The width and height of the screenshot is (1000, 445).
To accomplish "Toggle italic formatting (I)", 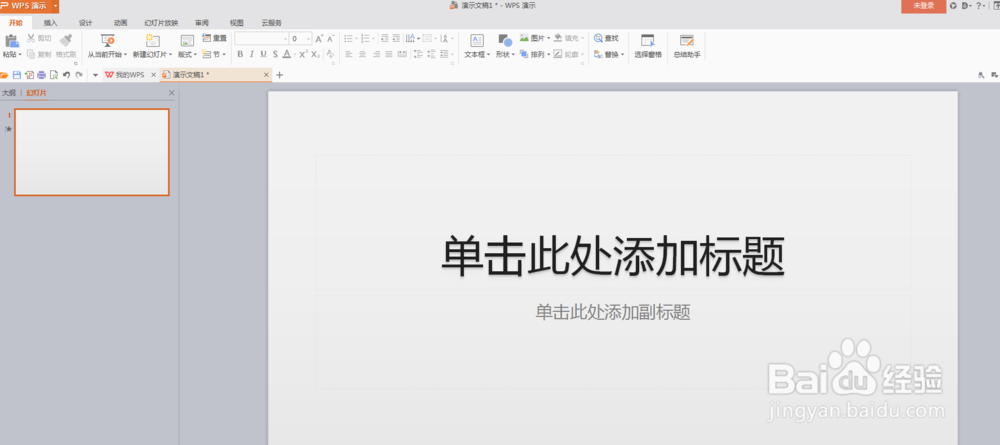I will [252, 55].
